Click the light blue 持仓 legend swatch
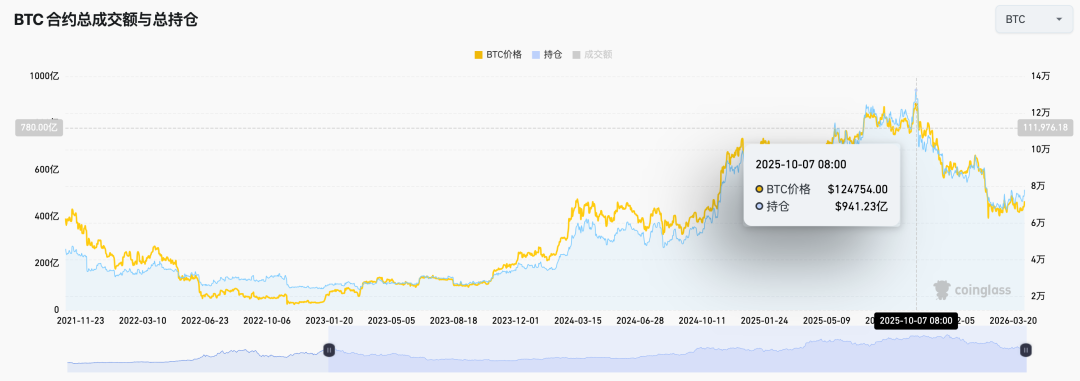Screen dimensions: 1080x381 537,54
